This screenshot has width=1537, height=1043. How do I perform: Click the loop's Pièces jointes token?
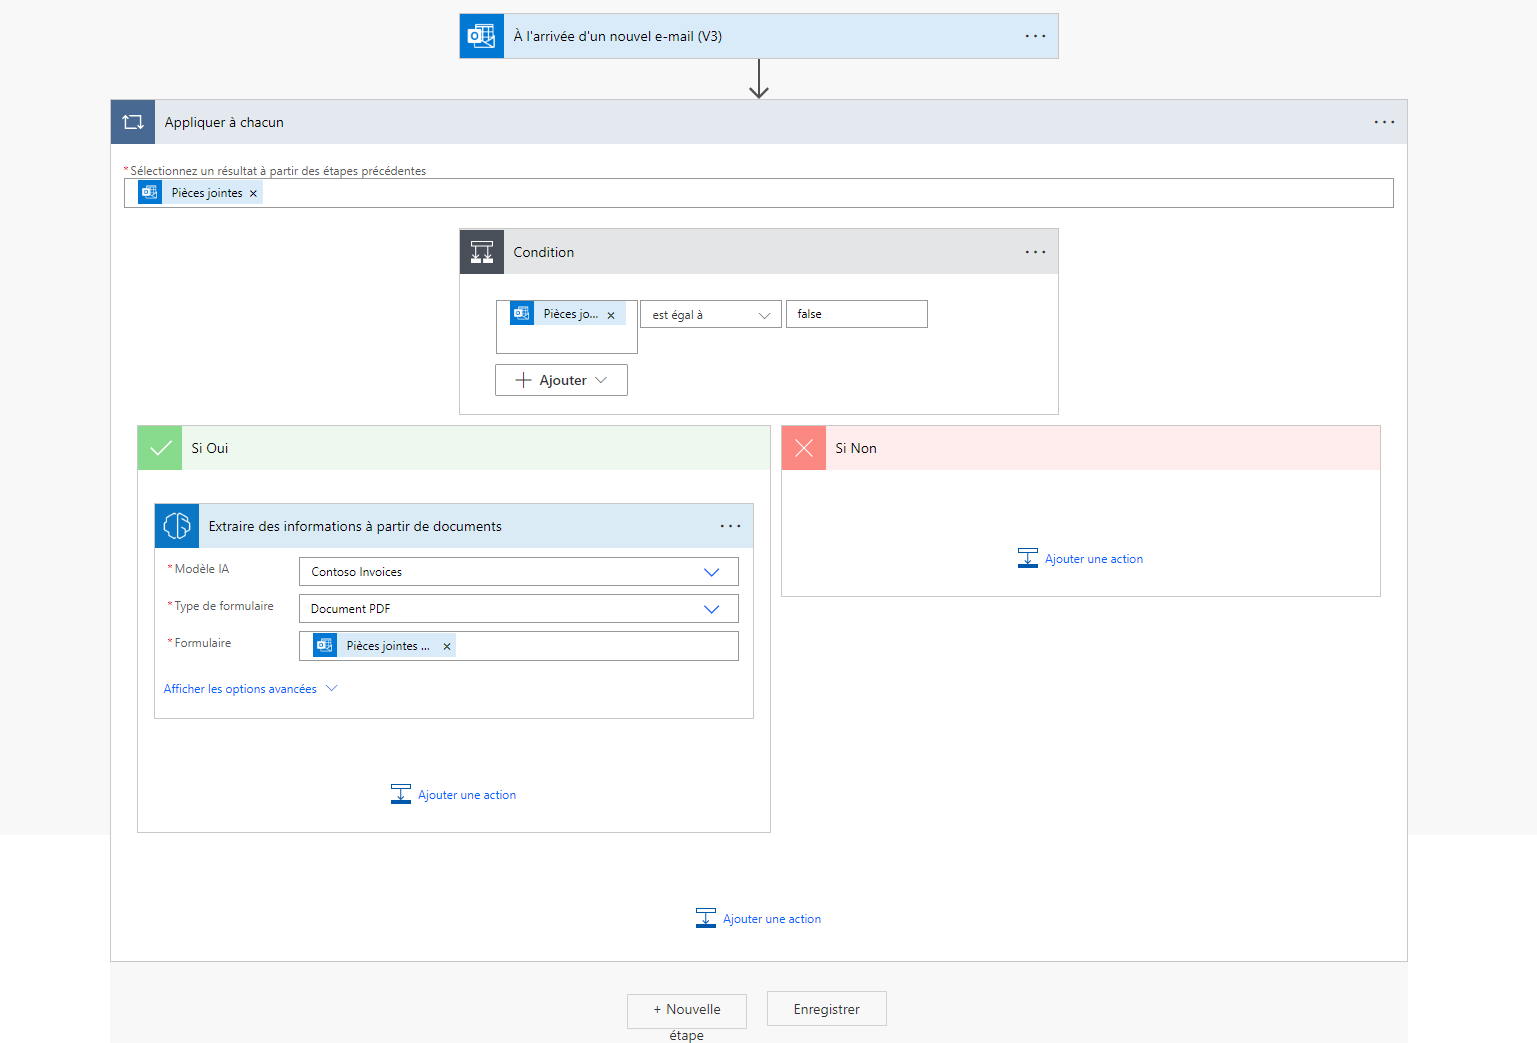click(x=200, y=193)
